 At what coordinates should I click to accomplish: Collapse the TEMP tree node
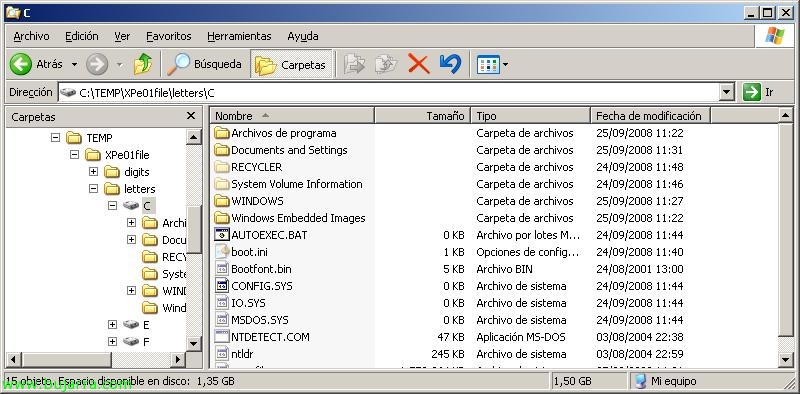(56, 138)
